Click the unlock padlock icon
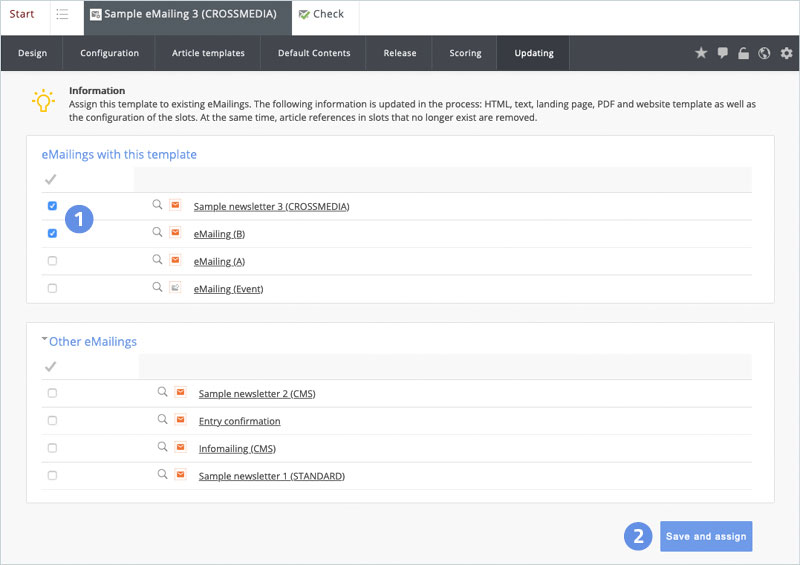800x565 pixels. tap(743, 53)
